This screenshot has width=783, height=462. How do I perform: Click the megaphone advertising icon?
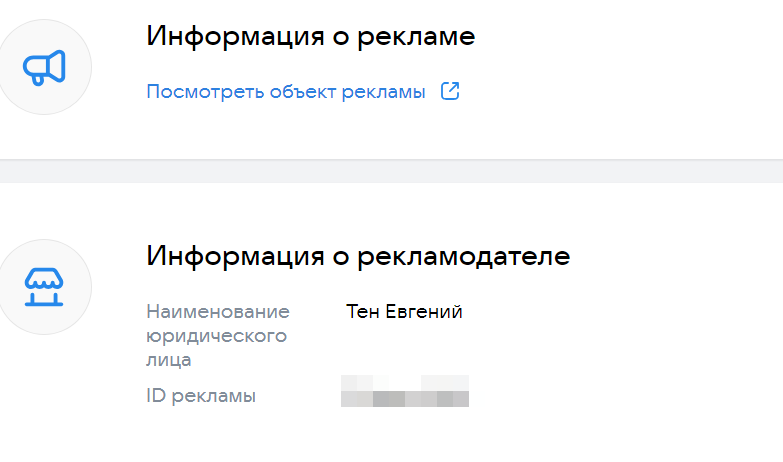point(45,67)
